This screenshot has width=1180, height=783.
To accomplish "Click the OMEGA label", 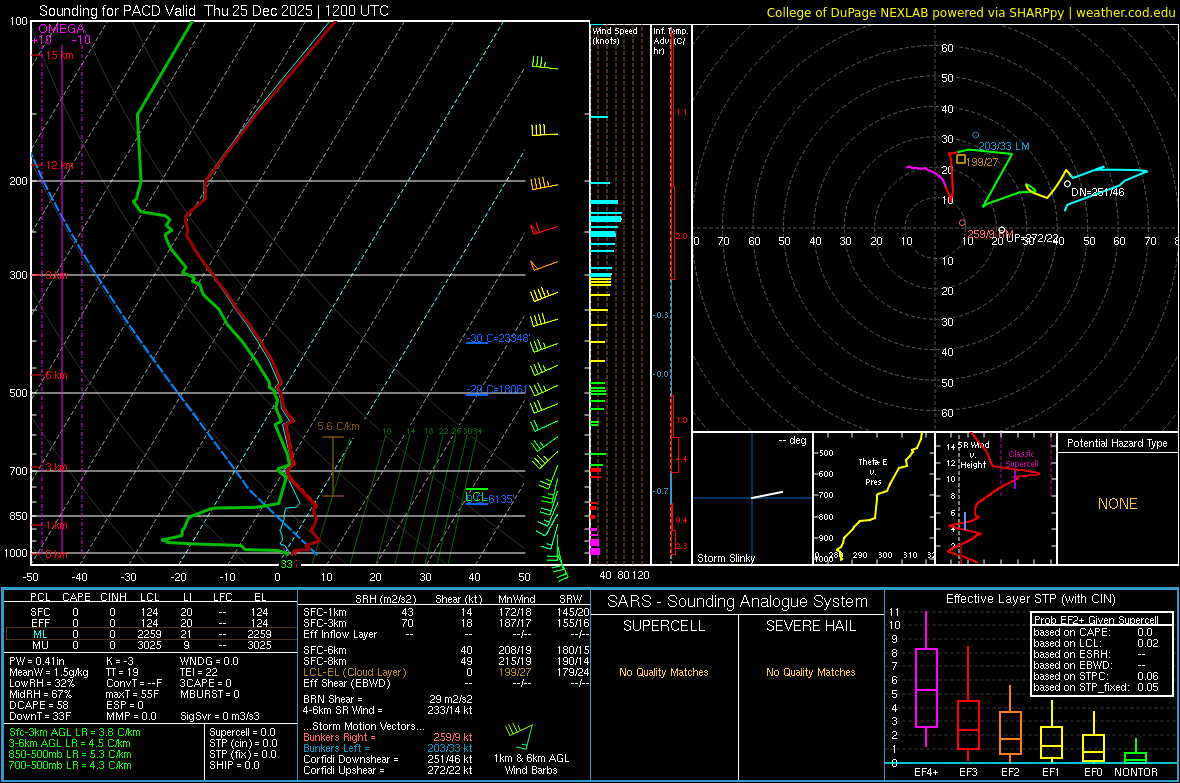I will tap(62, 29).
